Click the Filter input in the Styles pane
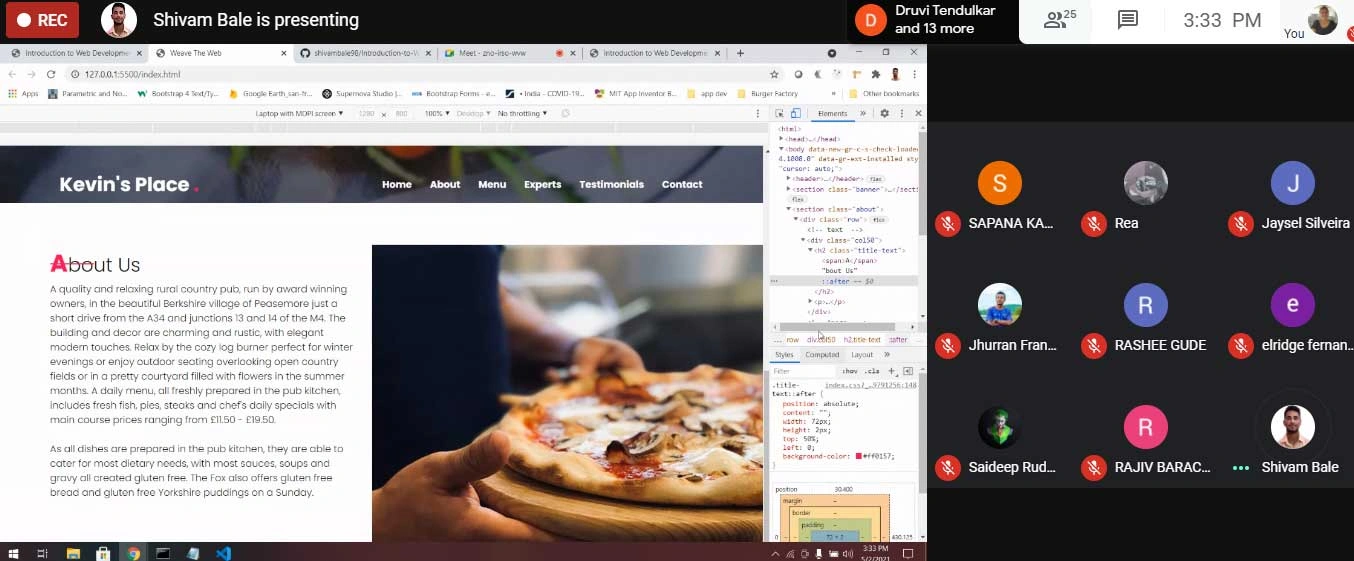 [x=804, y=371]
